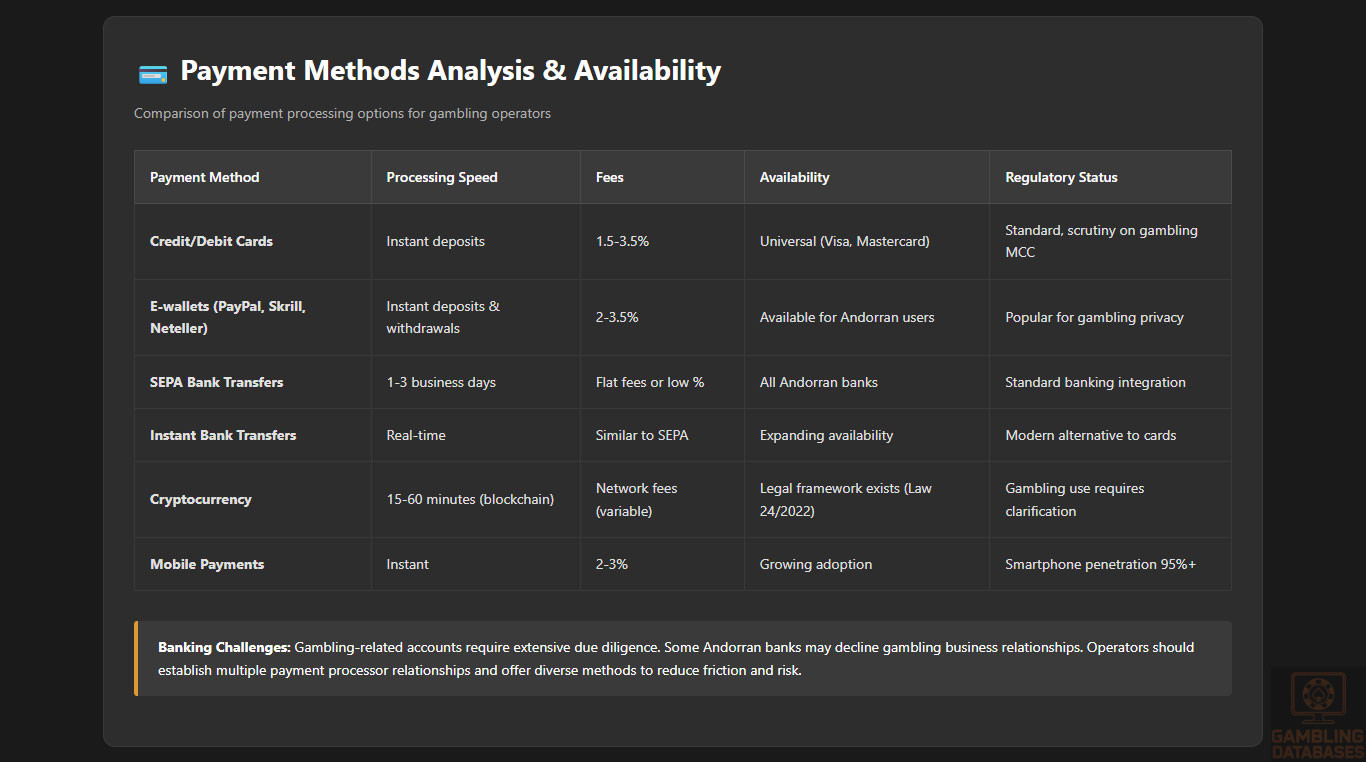Click the Regulatory Status column header

pyautogui.click(x=1061, y=177)
